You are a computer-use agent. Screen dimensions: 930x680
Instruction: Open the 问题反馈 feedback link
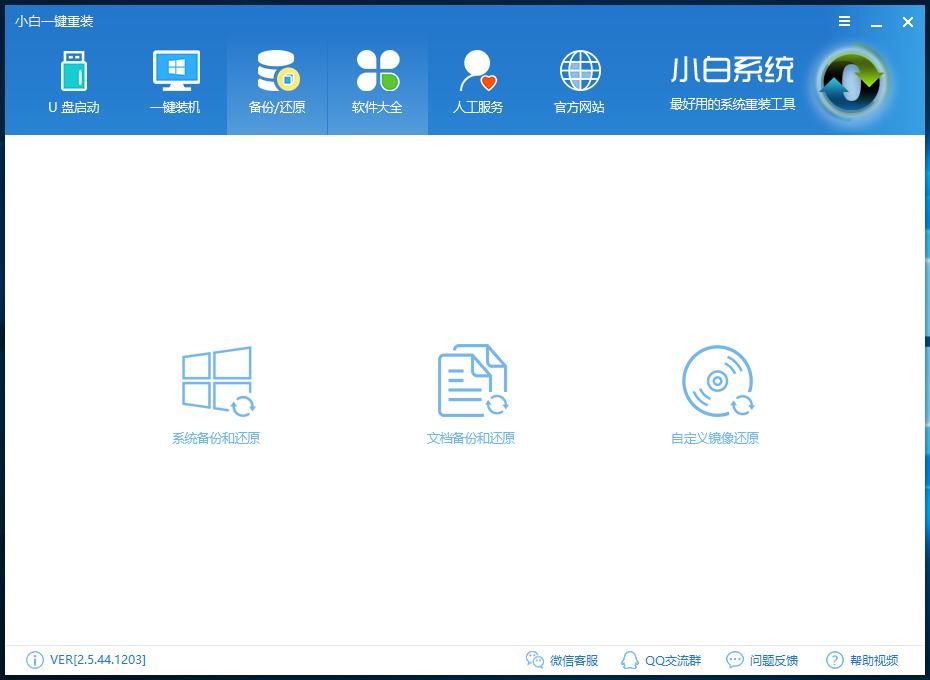773,660
